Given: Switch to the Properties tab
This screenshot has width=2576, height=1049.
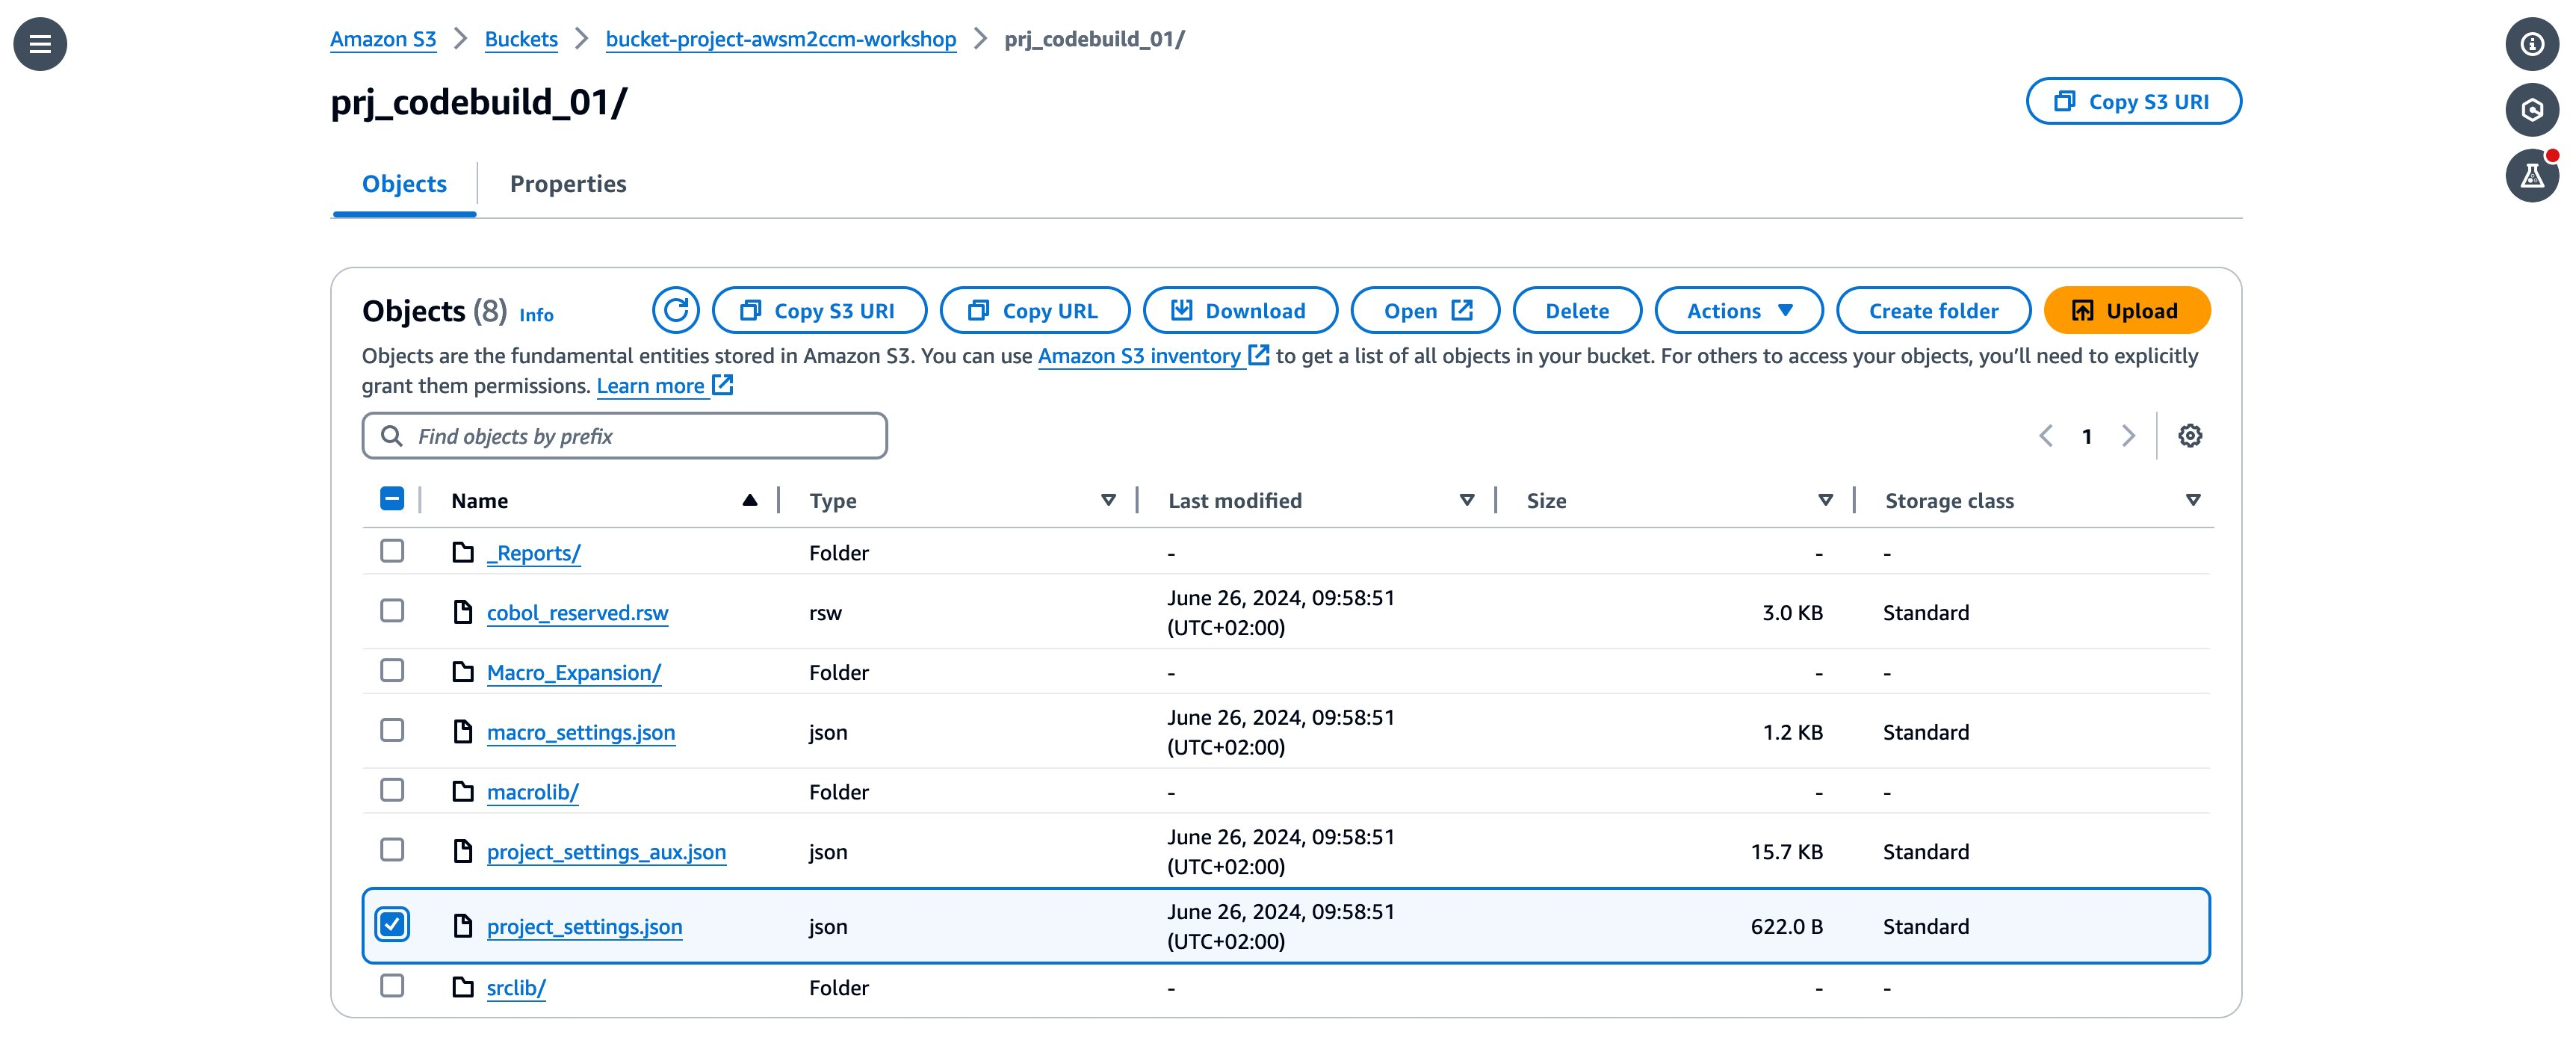Looking at the screenshot, I should [x=568, y=184].
